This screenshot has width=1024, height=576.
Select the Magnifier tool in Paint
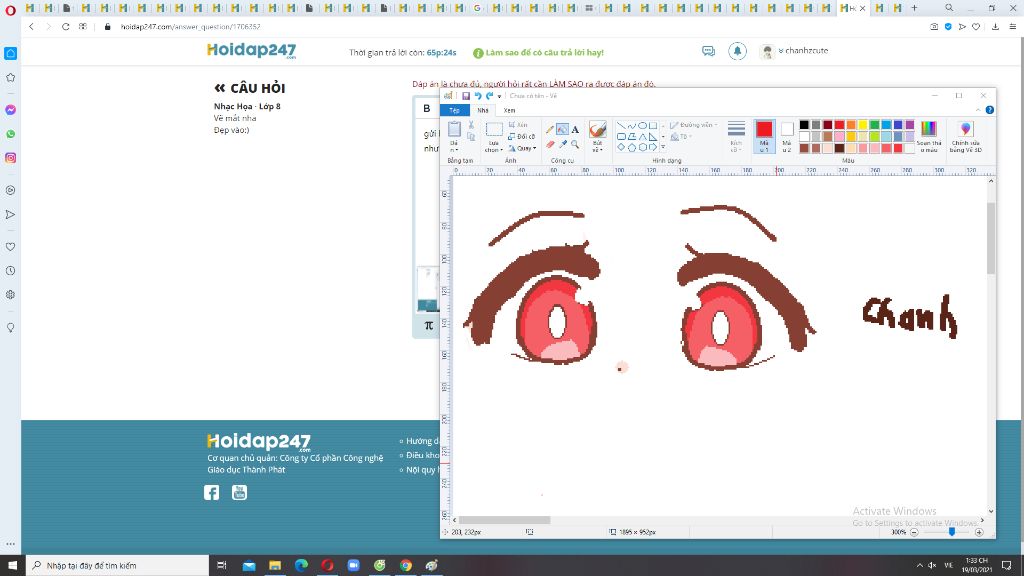click(575, 144)
